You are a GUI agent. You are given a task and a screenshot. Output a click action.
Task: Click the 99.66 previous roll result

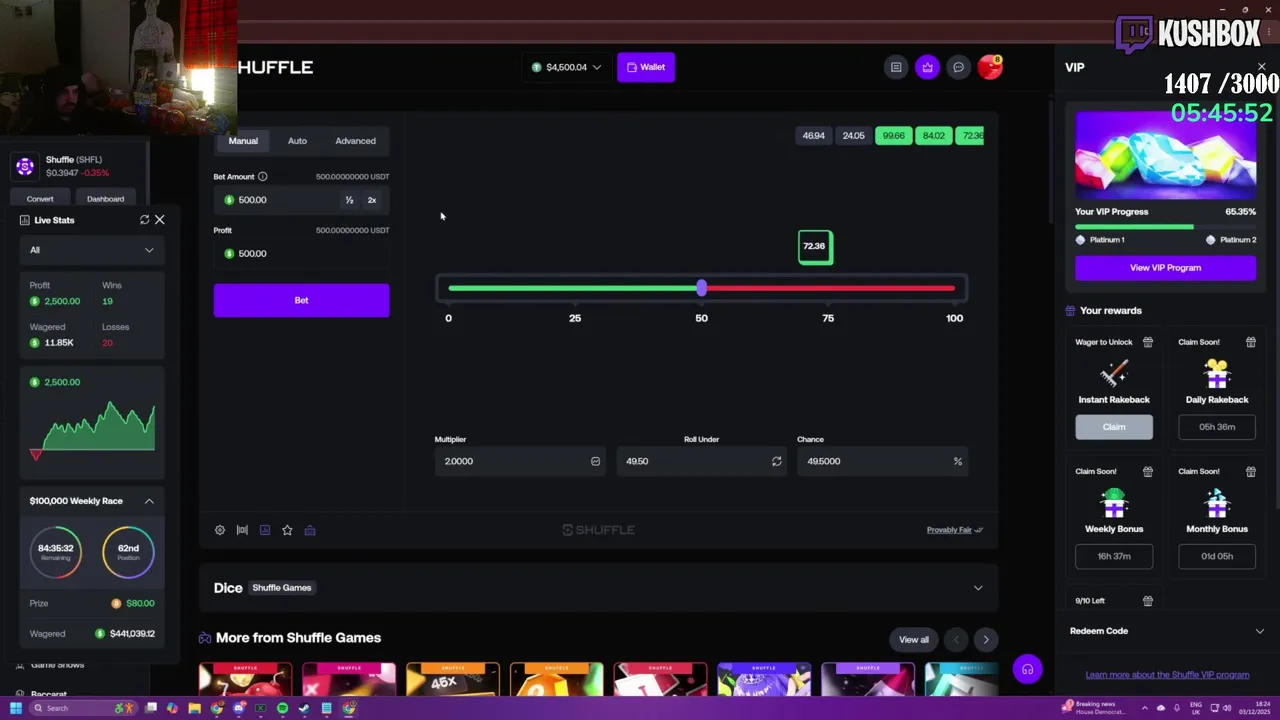point(893,136)
